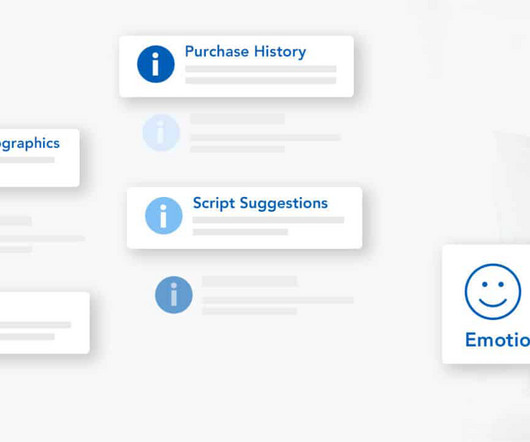Click the faded title placeholder beside pale info icon

pyautogui.click(x=237, y=119)
